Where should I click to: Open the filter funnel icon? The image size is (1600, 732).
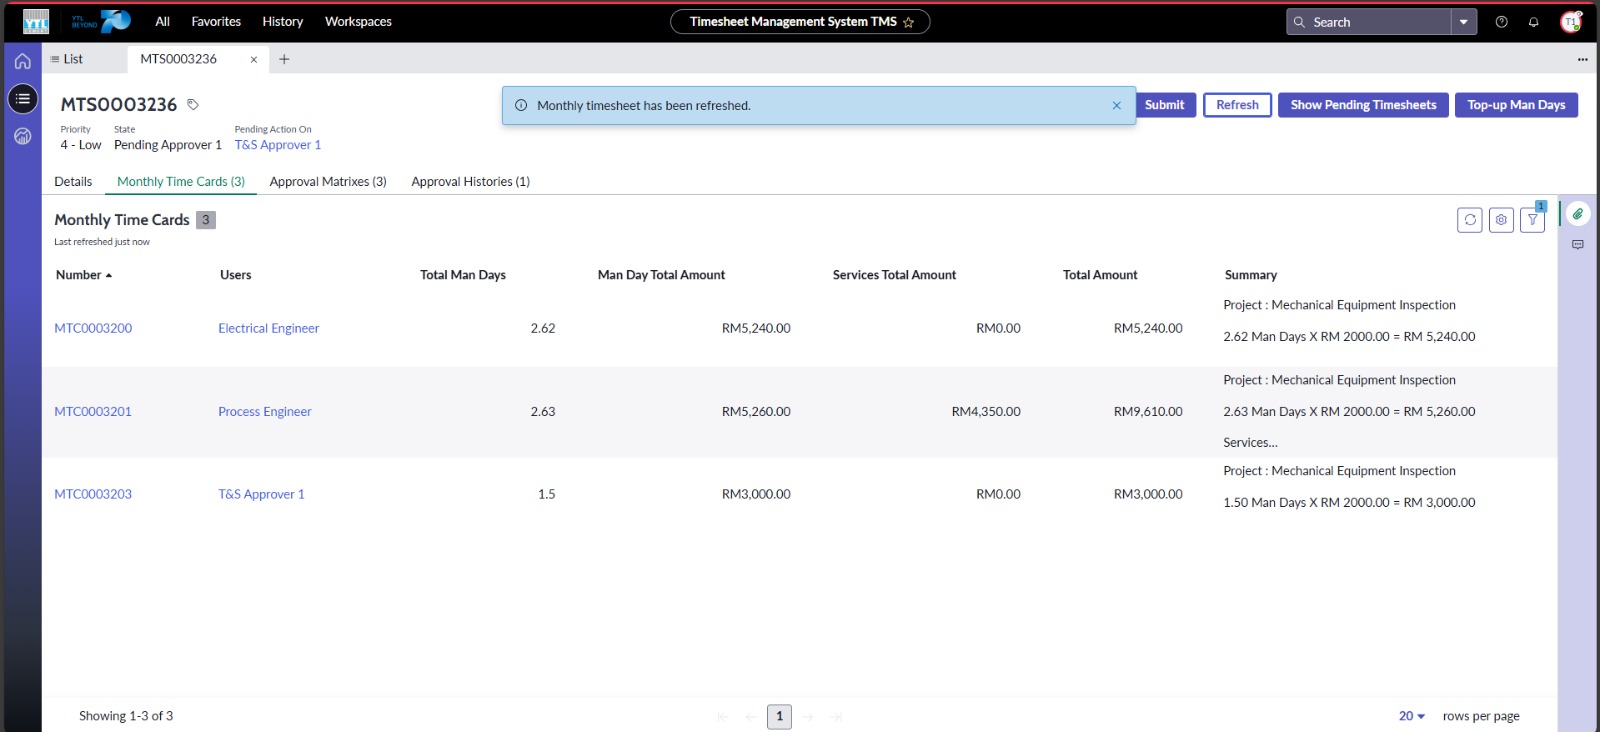[1532, 220]
